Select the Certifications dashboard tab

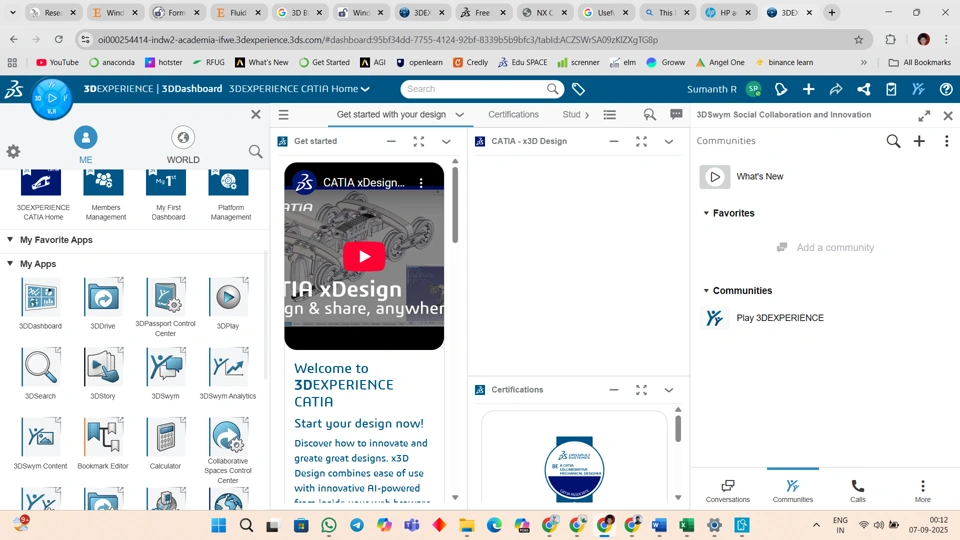tap(513, 114)
